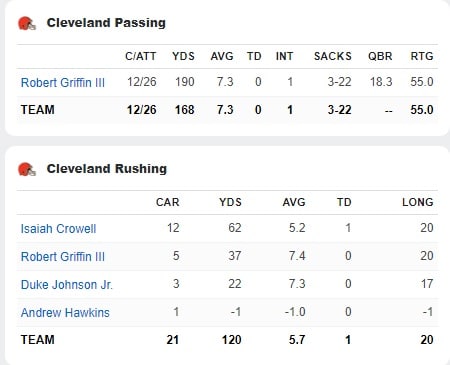Select the TEAM totals row in passing

227,110
